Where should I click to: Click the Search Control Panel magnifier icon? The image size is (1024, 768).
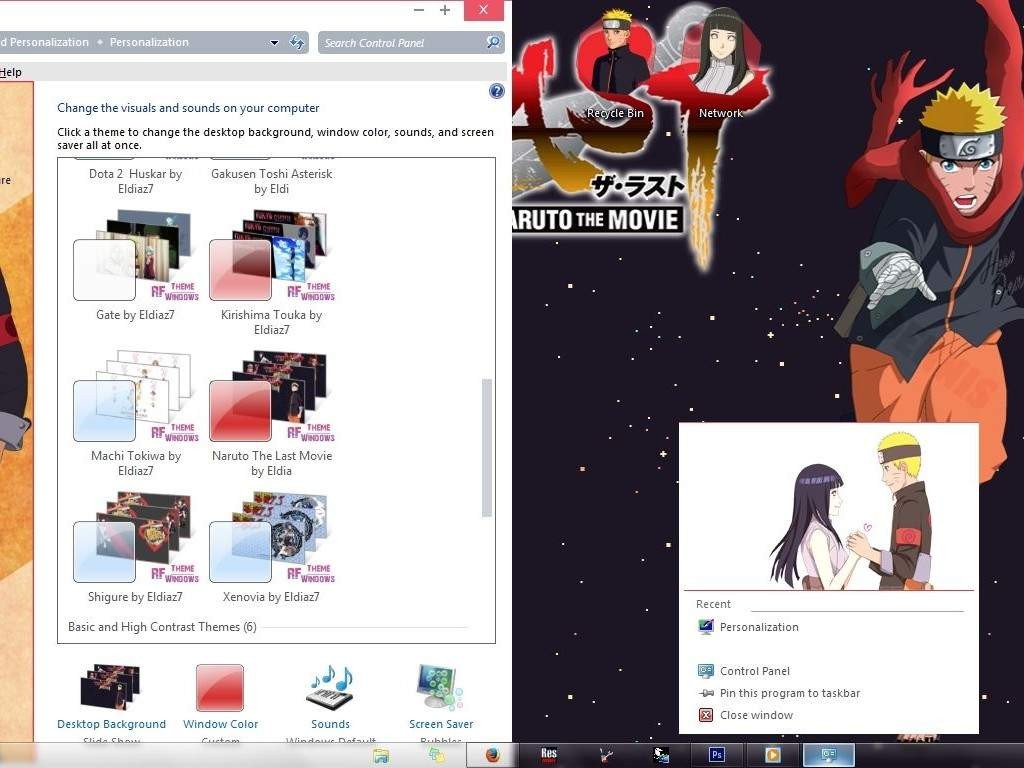[x=491, y=42]
